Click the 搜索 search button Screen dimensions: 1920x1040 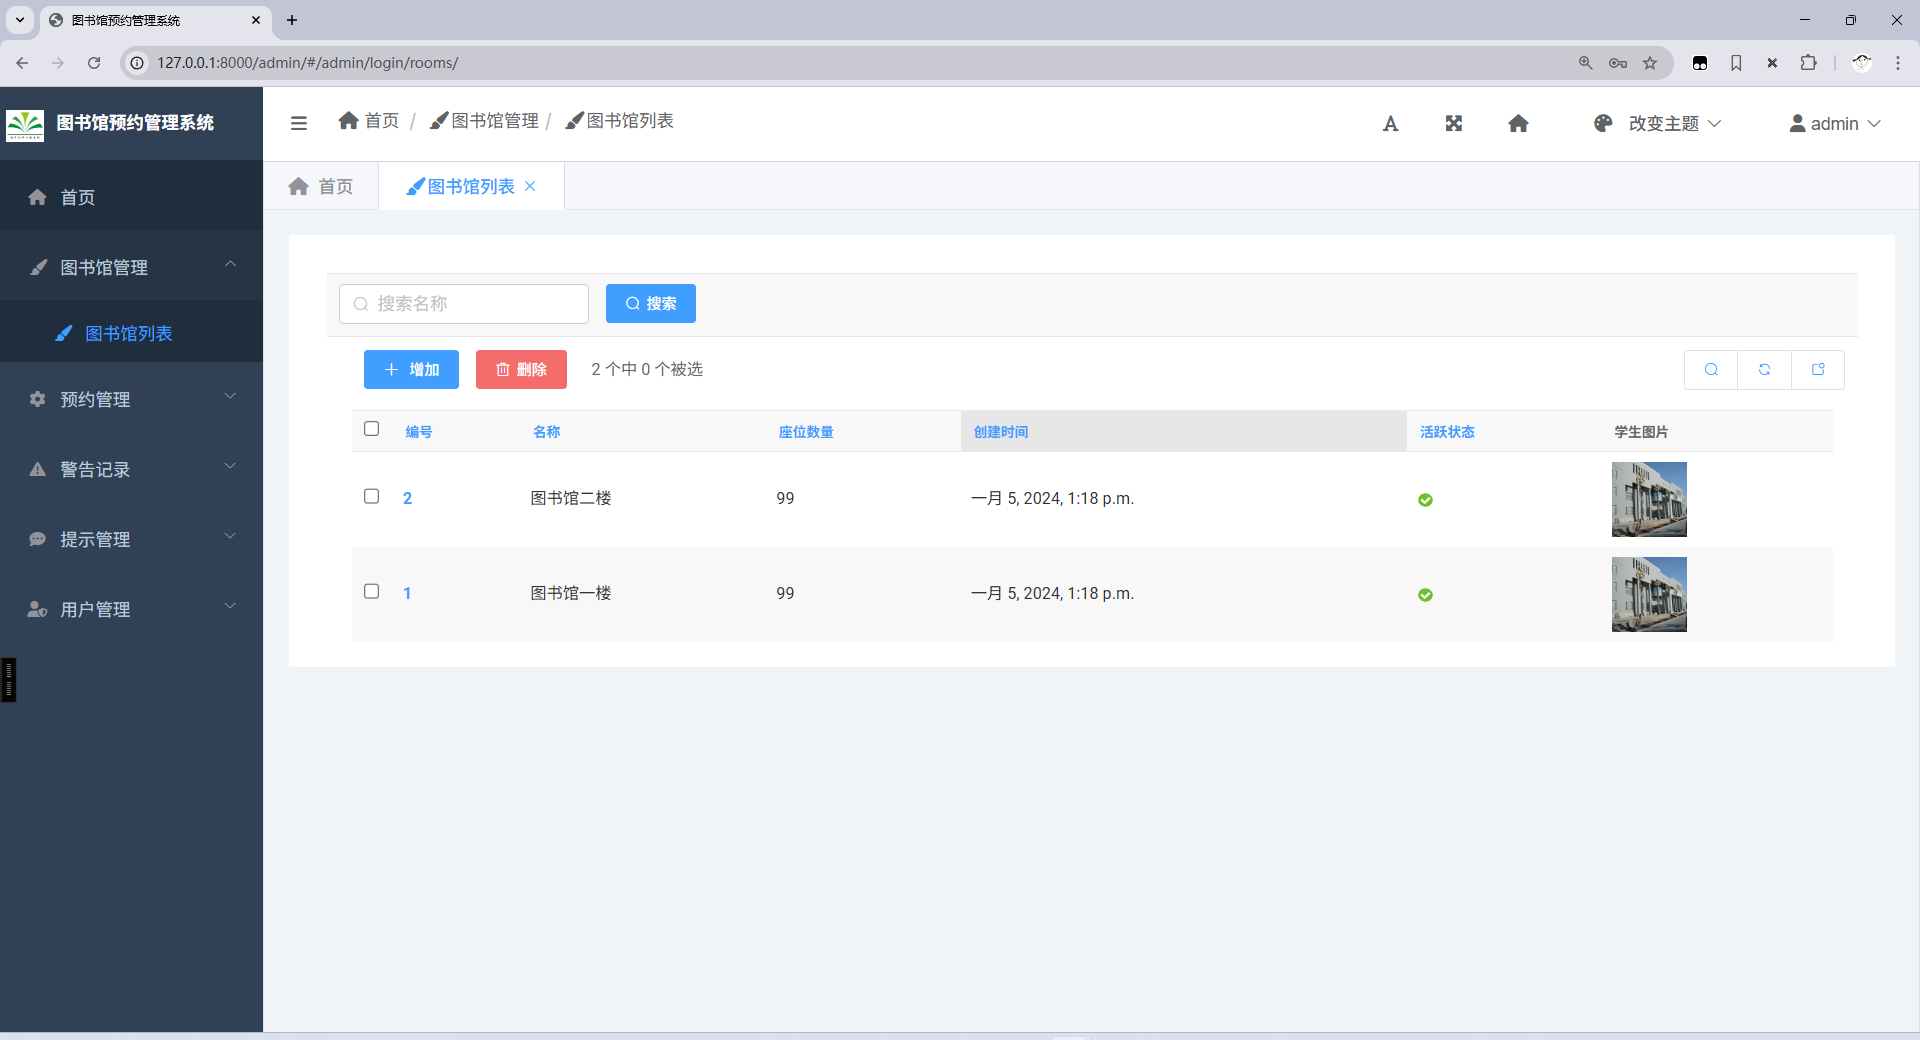pyautogui.click(x=651, y=304)
